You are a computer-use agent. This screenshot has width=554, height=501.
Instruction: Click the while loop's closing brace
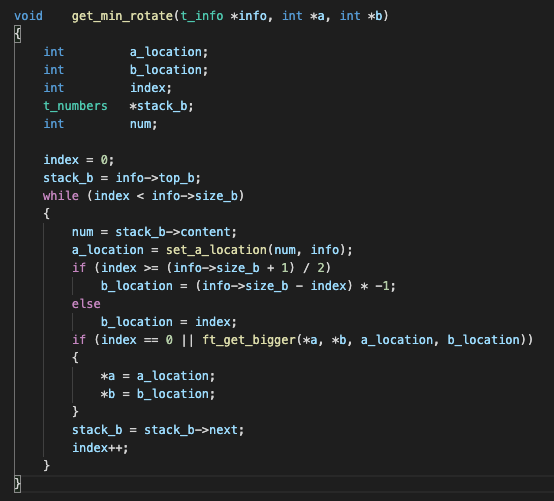46,466
